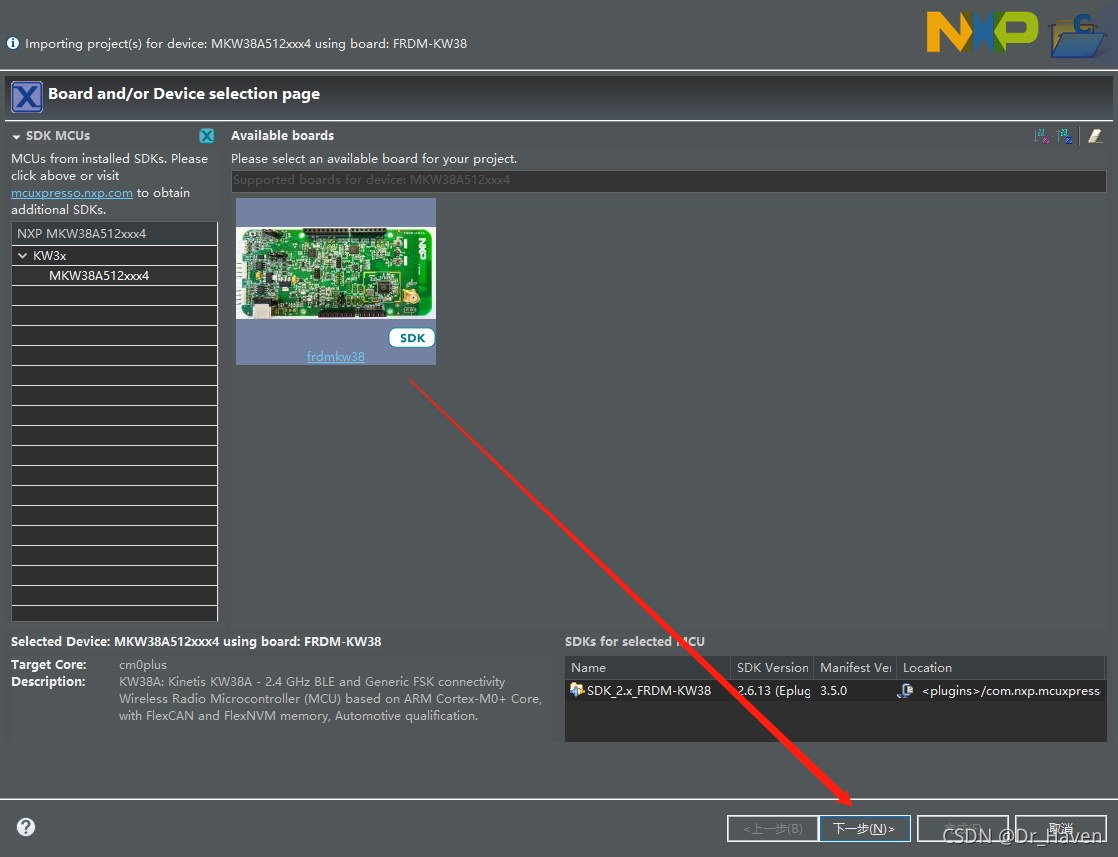The height and width of the screenshot is (857, 1118).
Task: Collapse the SDK MCUs section
Action: coord(16,136)
